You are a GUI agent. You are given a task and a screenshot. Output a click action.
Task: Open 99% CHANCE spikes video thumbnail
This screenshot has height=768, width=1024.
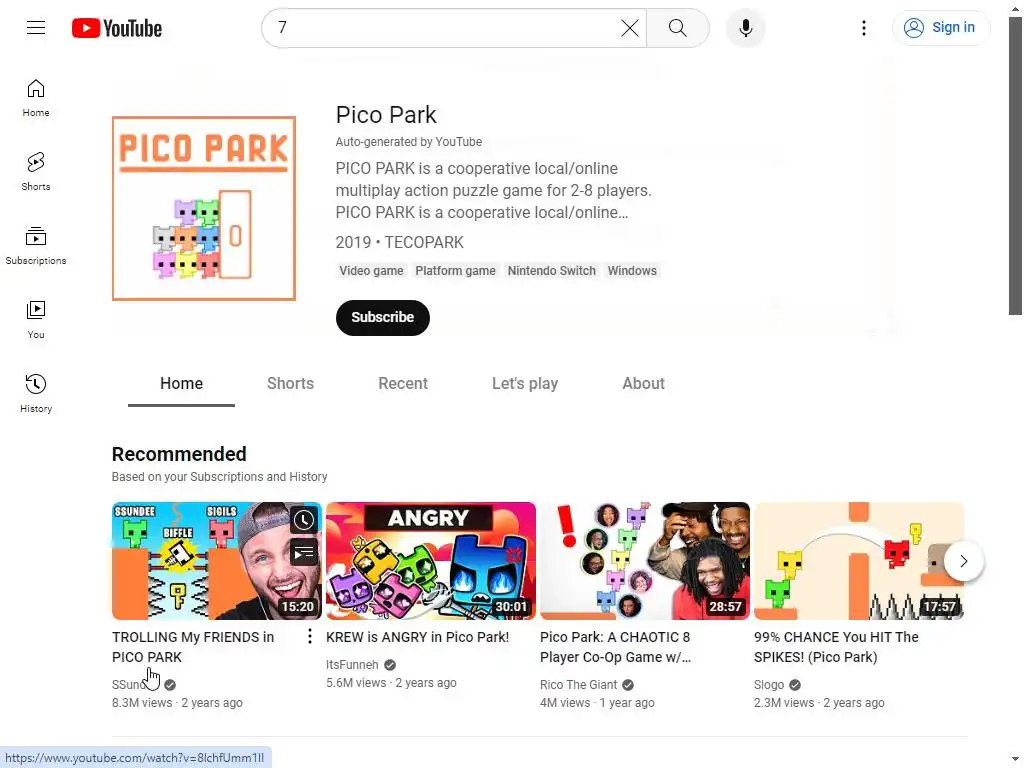[x=859, y=561]
